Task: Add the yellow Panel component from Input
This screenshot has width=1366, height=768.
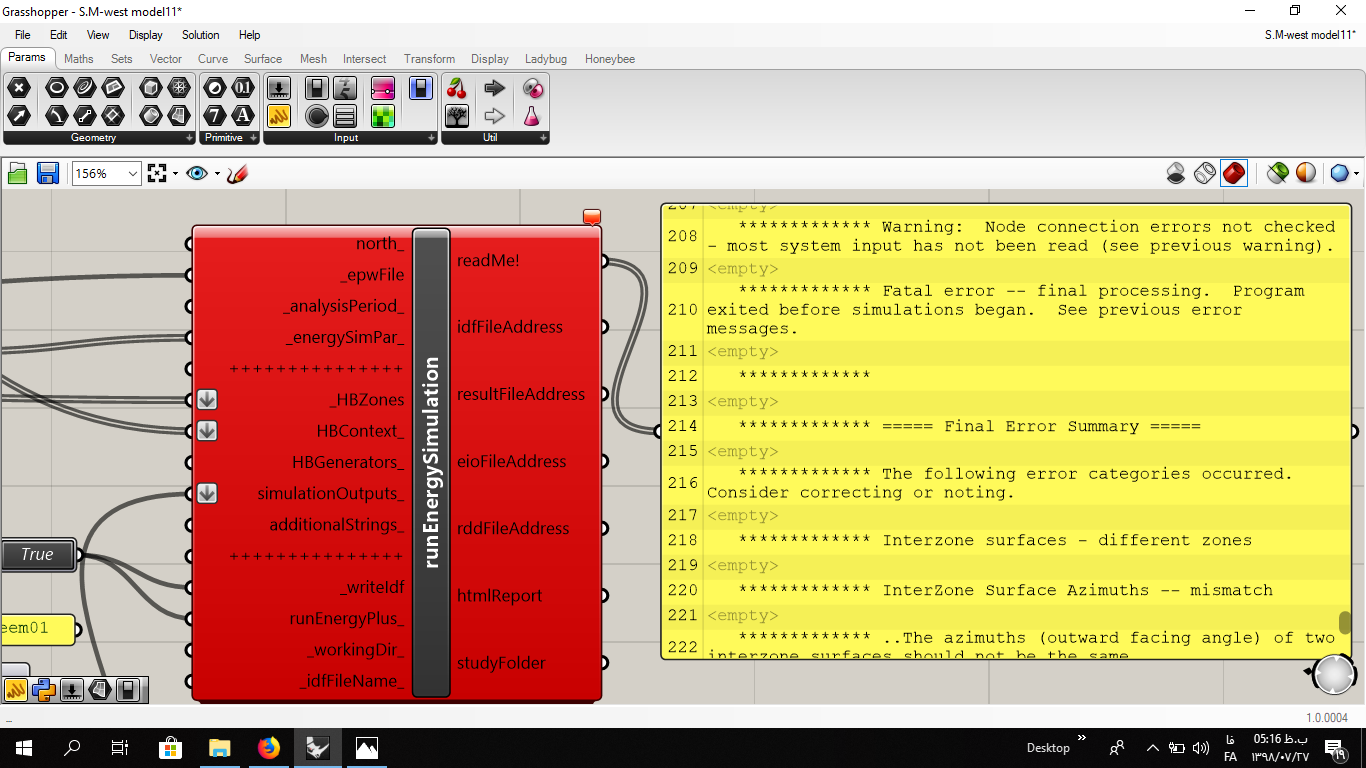Action: coord(279,116)
